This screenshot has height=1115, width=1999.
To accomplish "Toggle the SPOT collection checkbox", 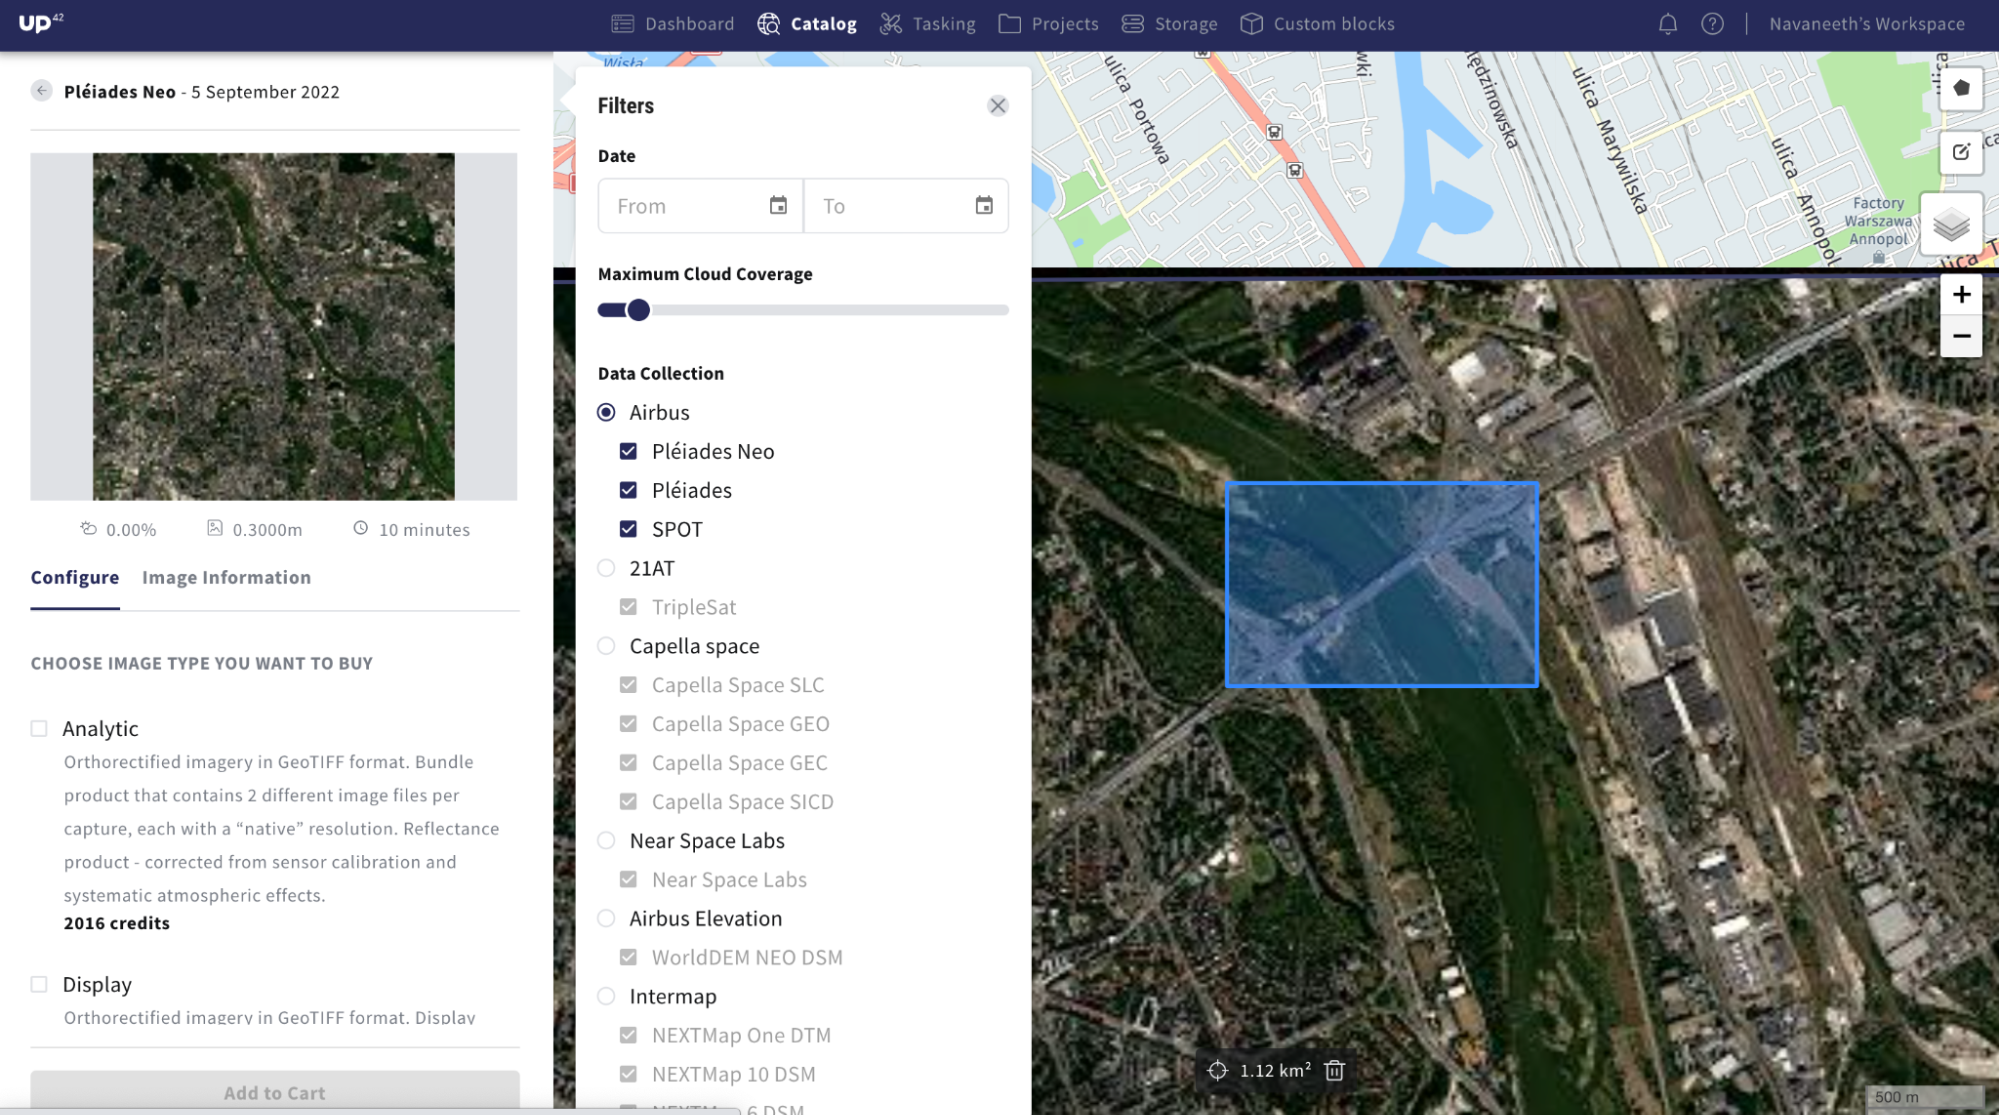I will 628,529.
